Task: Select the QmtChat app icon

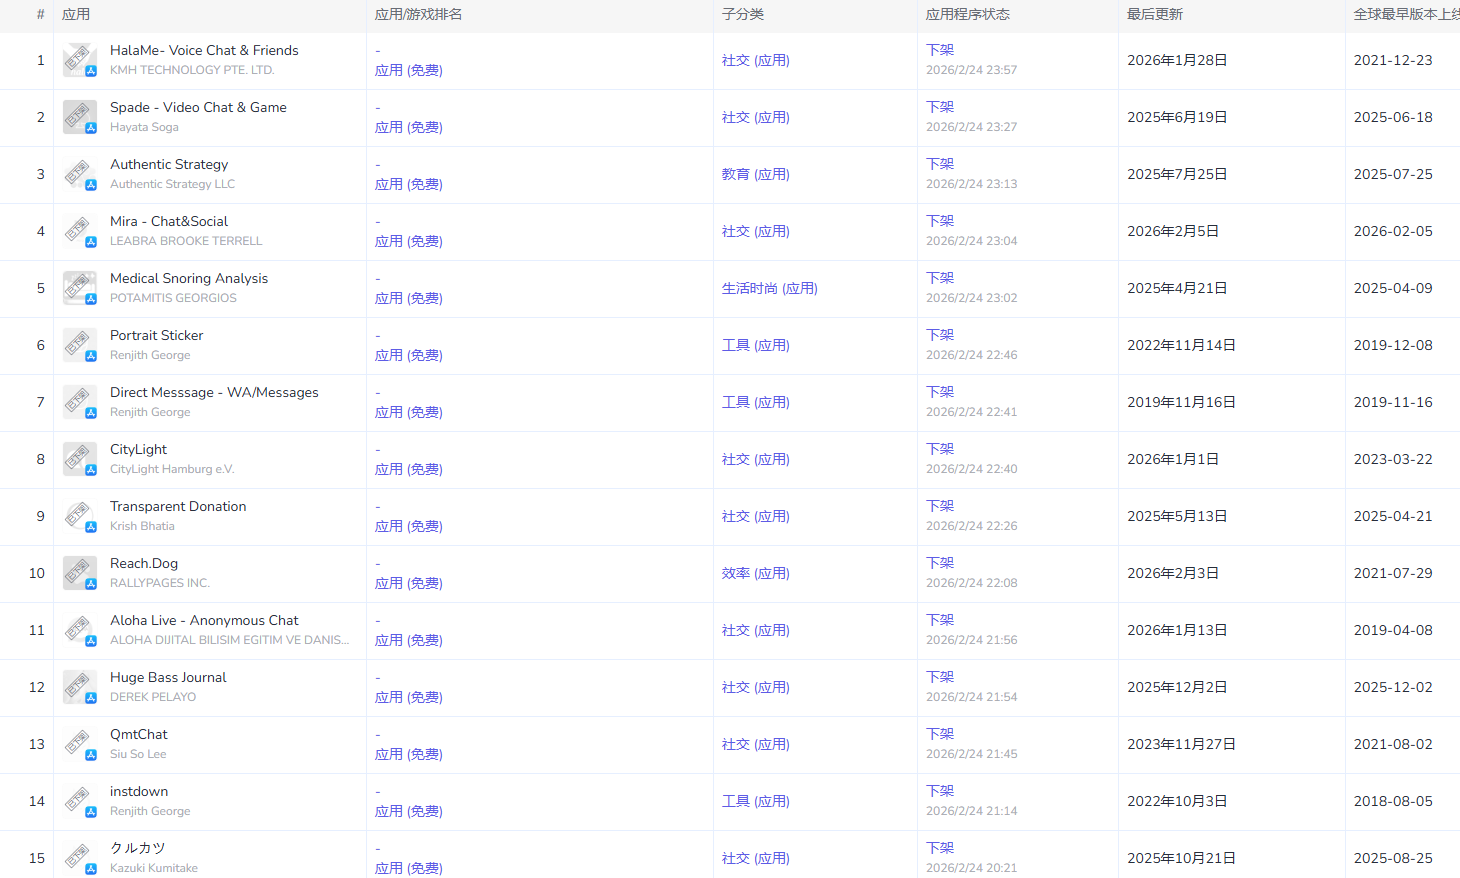Action: [80, 744]
